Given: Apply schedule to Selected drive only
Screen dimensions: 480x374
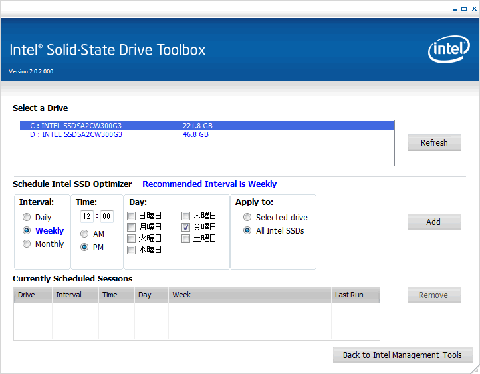Looking at the screenshot, I should pyautogui.click(x=247, y=217).
